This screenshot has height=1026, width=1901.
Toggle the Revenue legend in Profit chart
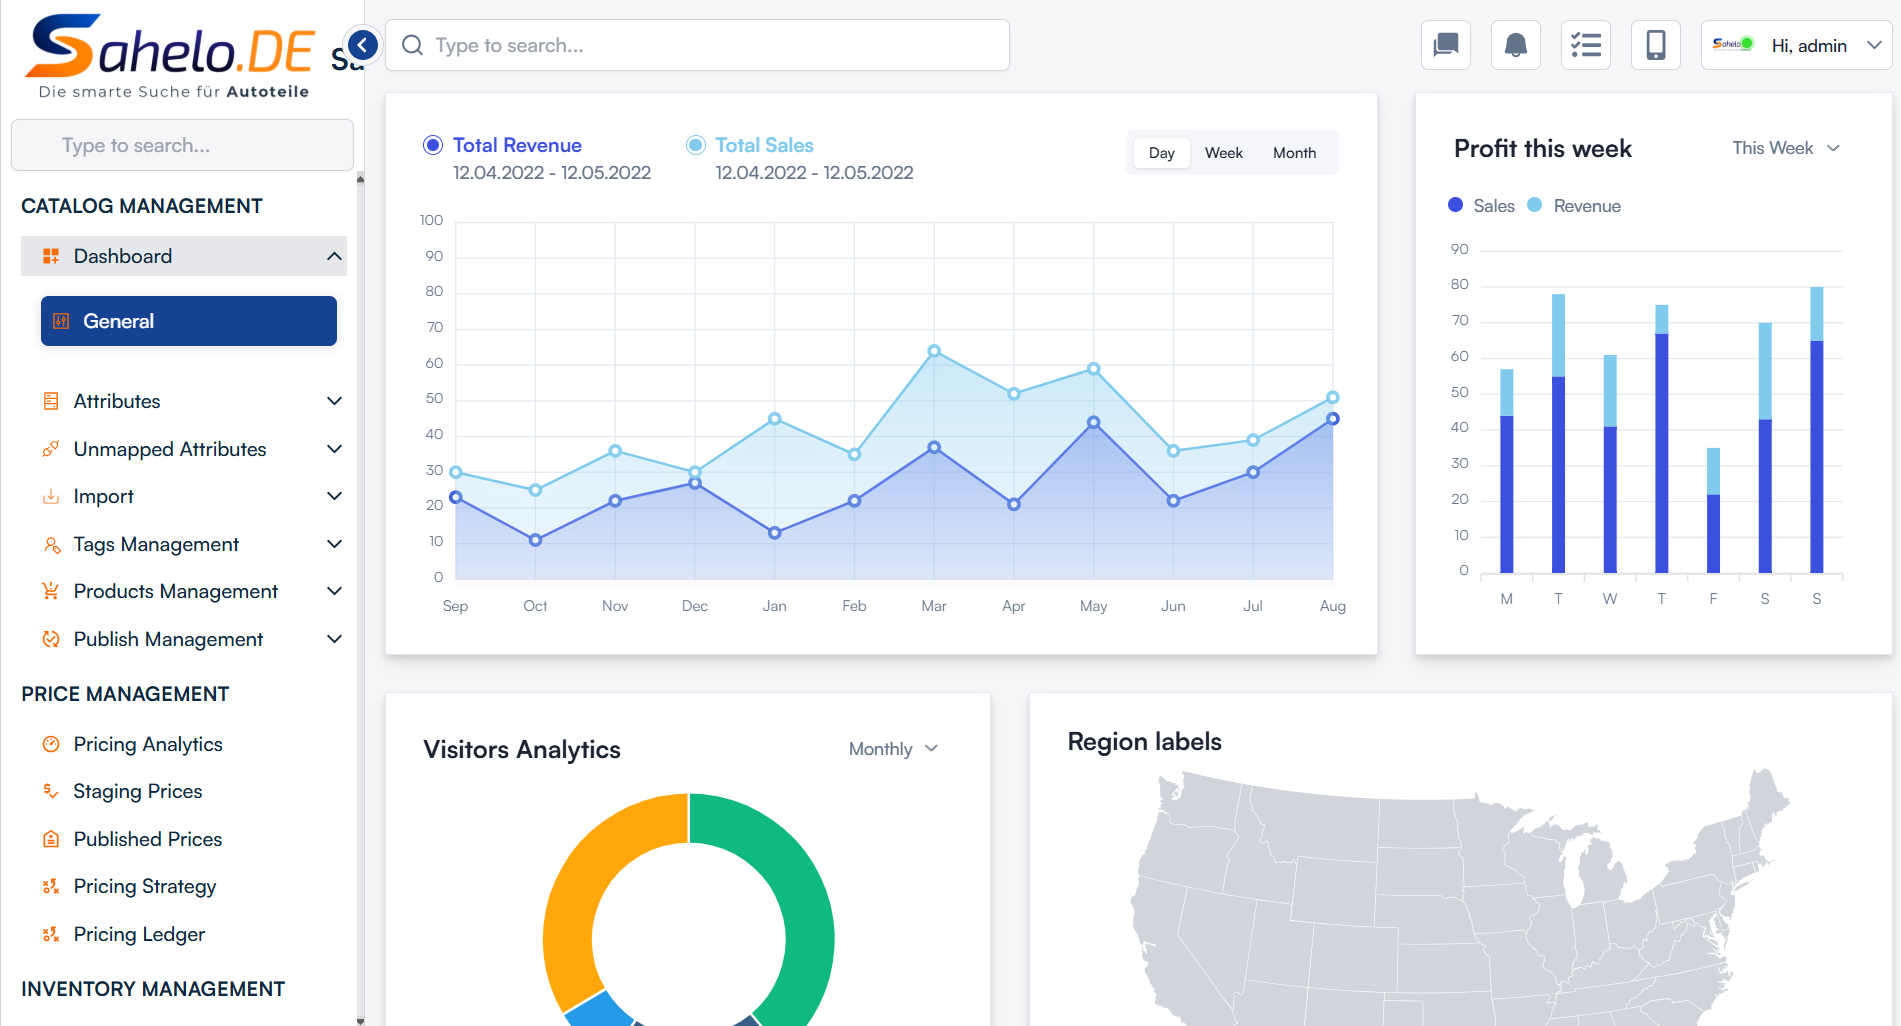click(x=1574, y=205)
